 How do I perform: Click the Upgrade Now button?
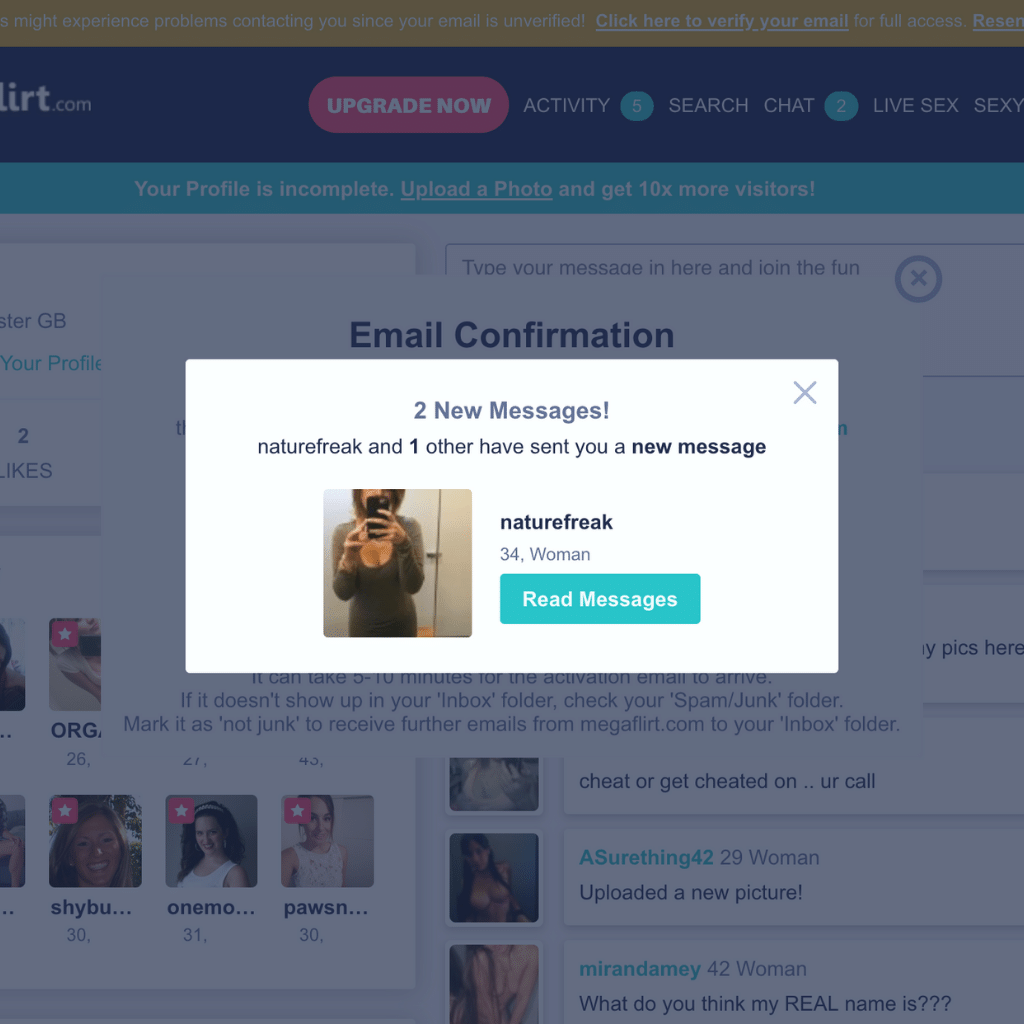point(408,105)
